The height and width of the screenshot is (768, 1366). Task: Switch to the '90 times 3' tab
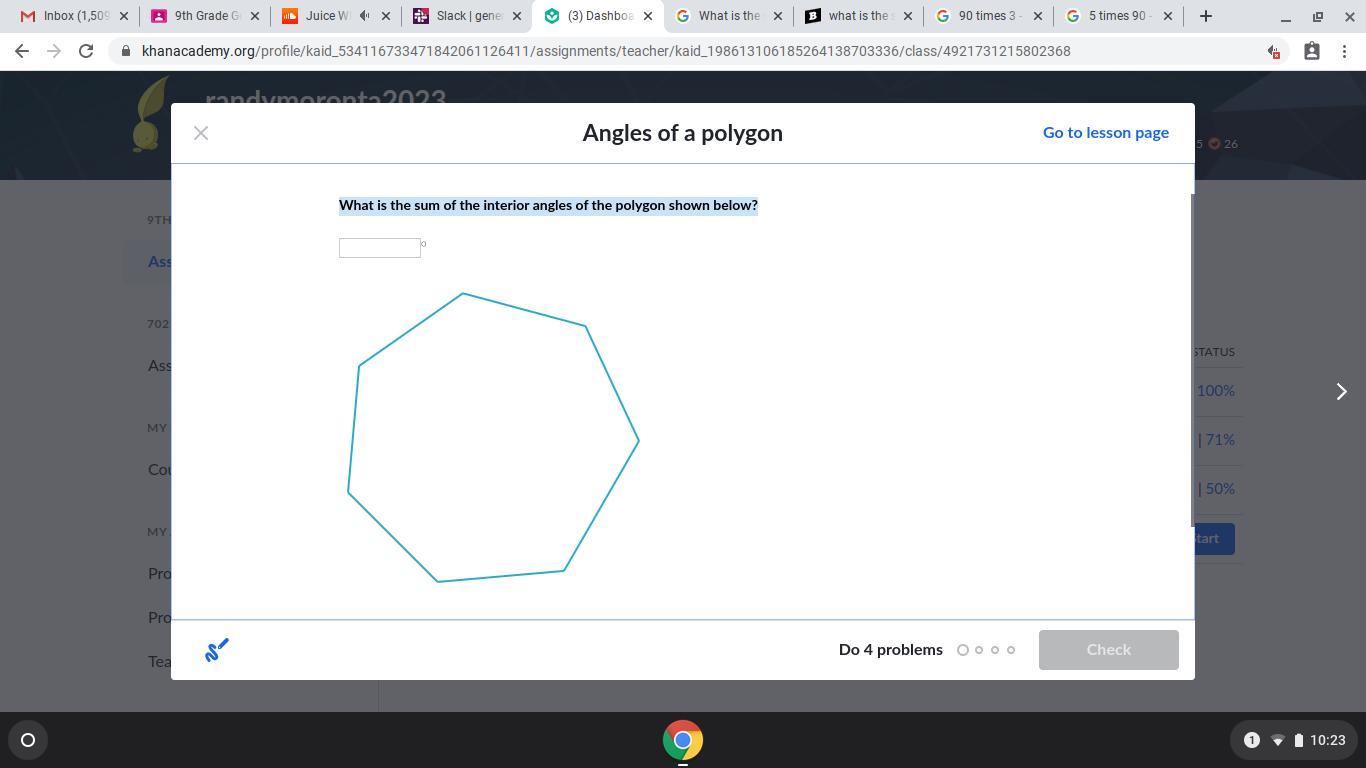[988, 16]
